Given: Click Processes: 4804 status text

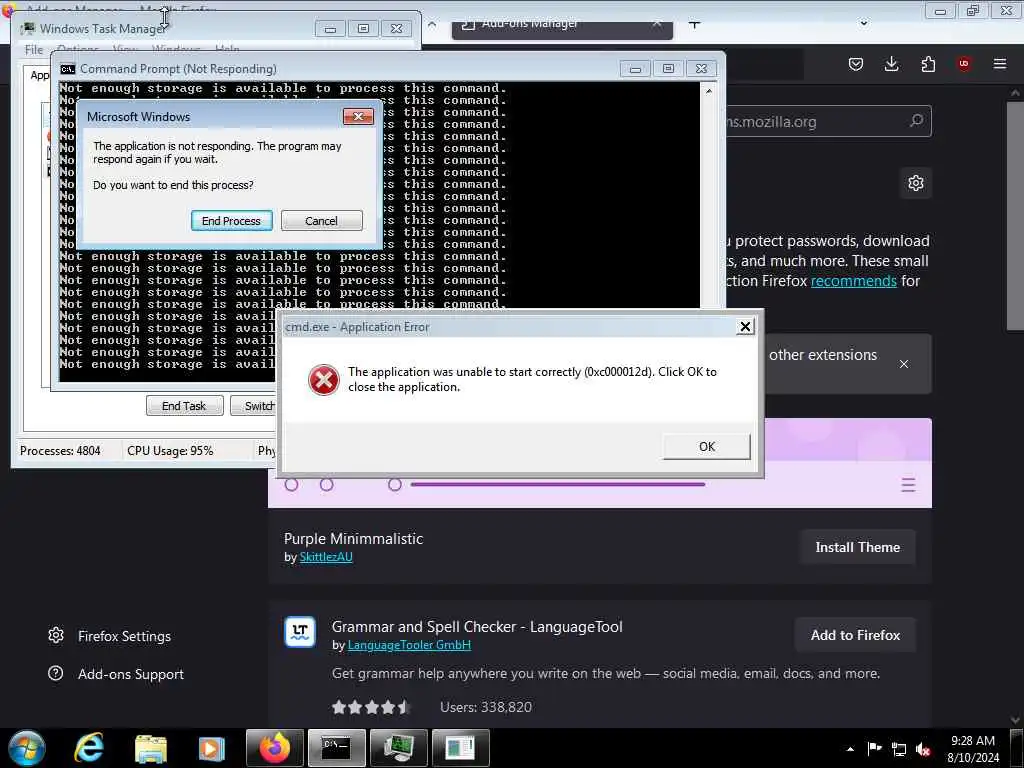Looking at the screenshot, I should 60,451.
